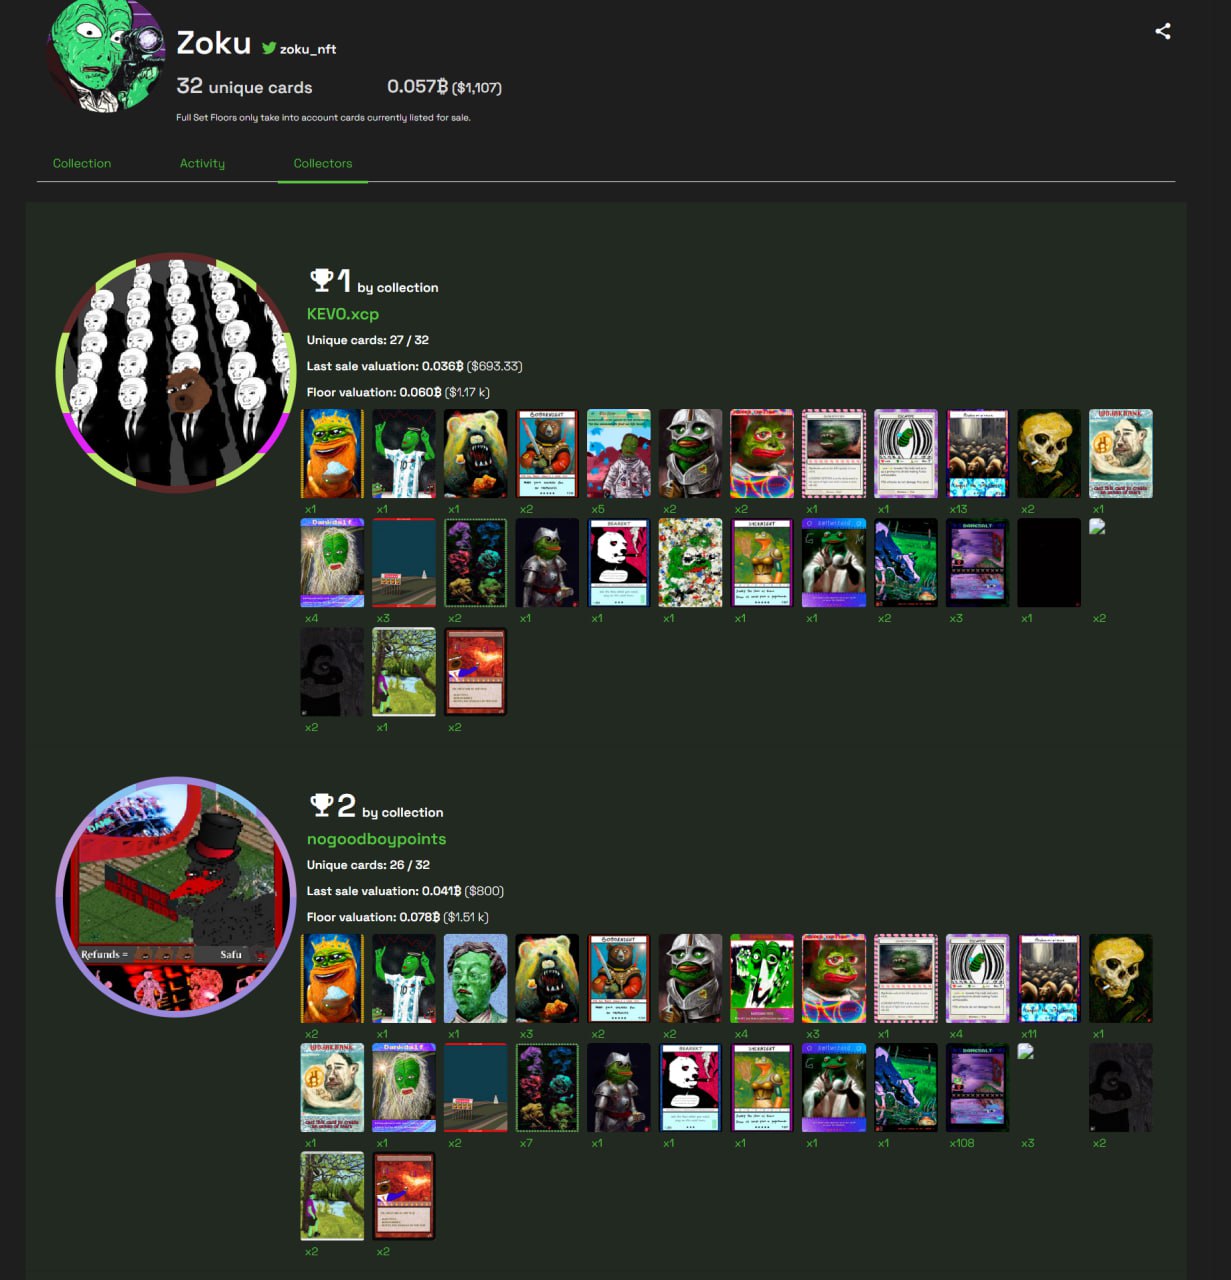Open KEVO.xcp's yellow skull card
This screenshot has width=1231, height=1280.
pos(1049,453)
